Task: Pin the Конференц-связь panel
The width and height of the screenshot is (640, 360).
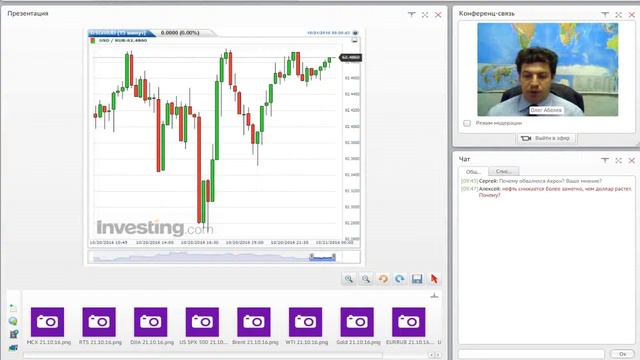Action: [605, 14]
